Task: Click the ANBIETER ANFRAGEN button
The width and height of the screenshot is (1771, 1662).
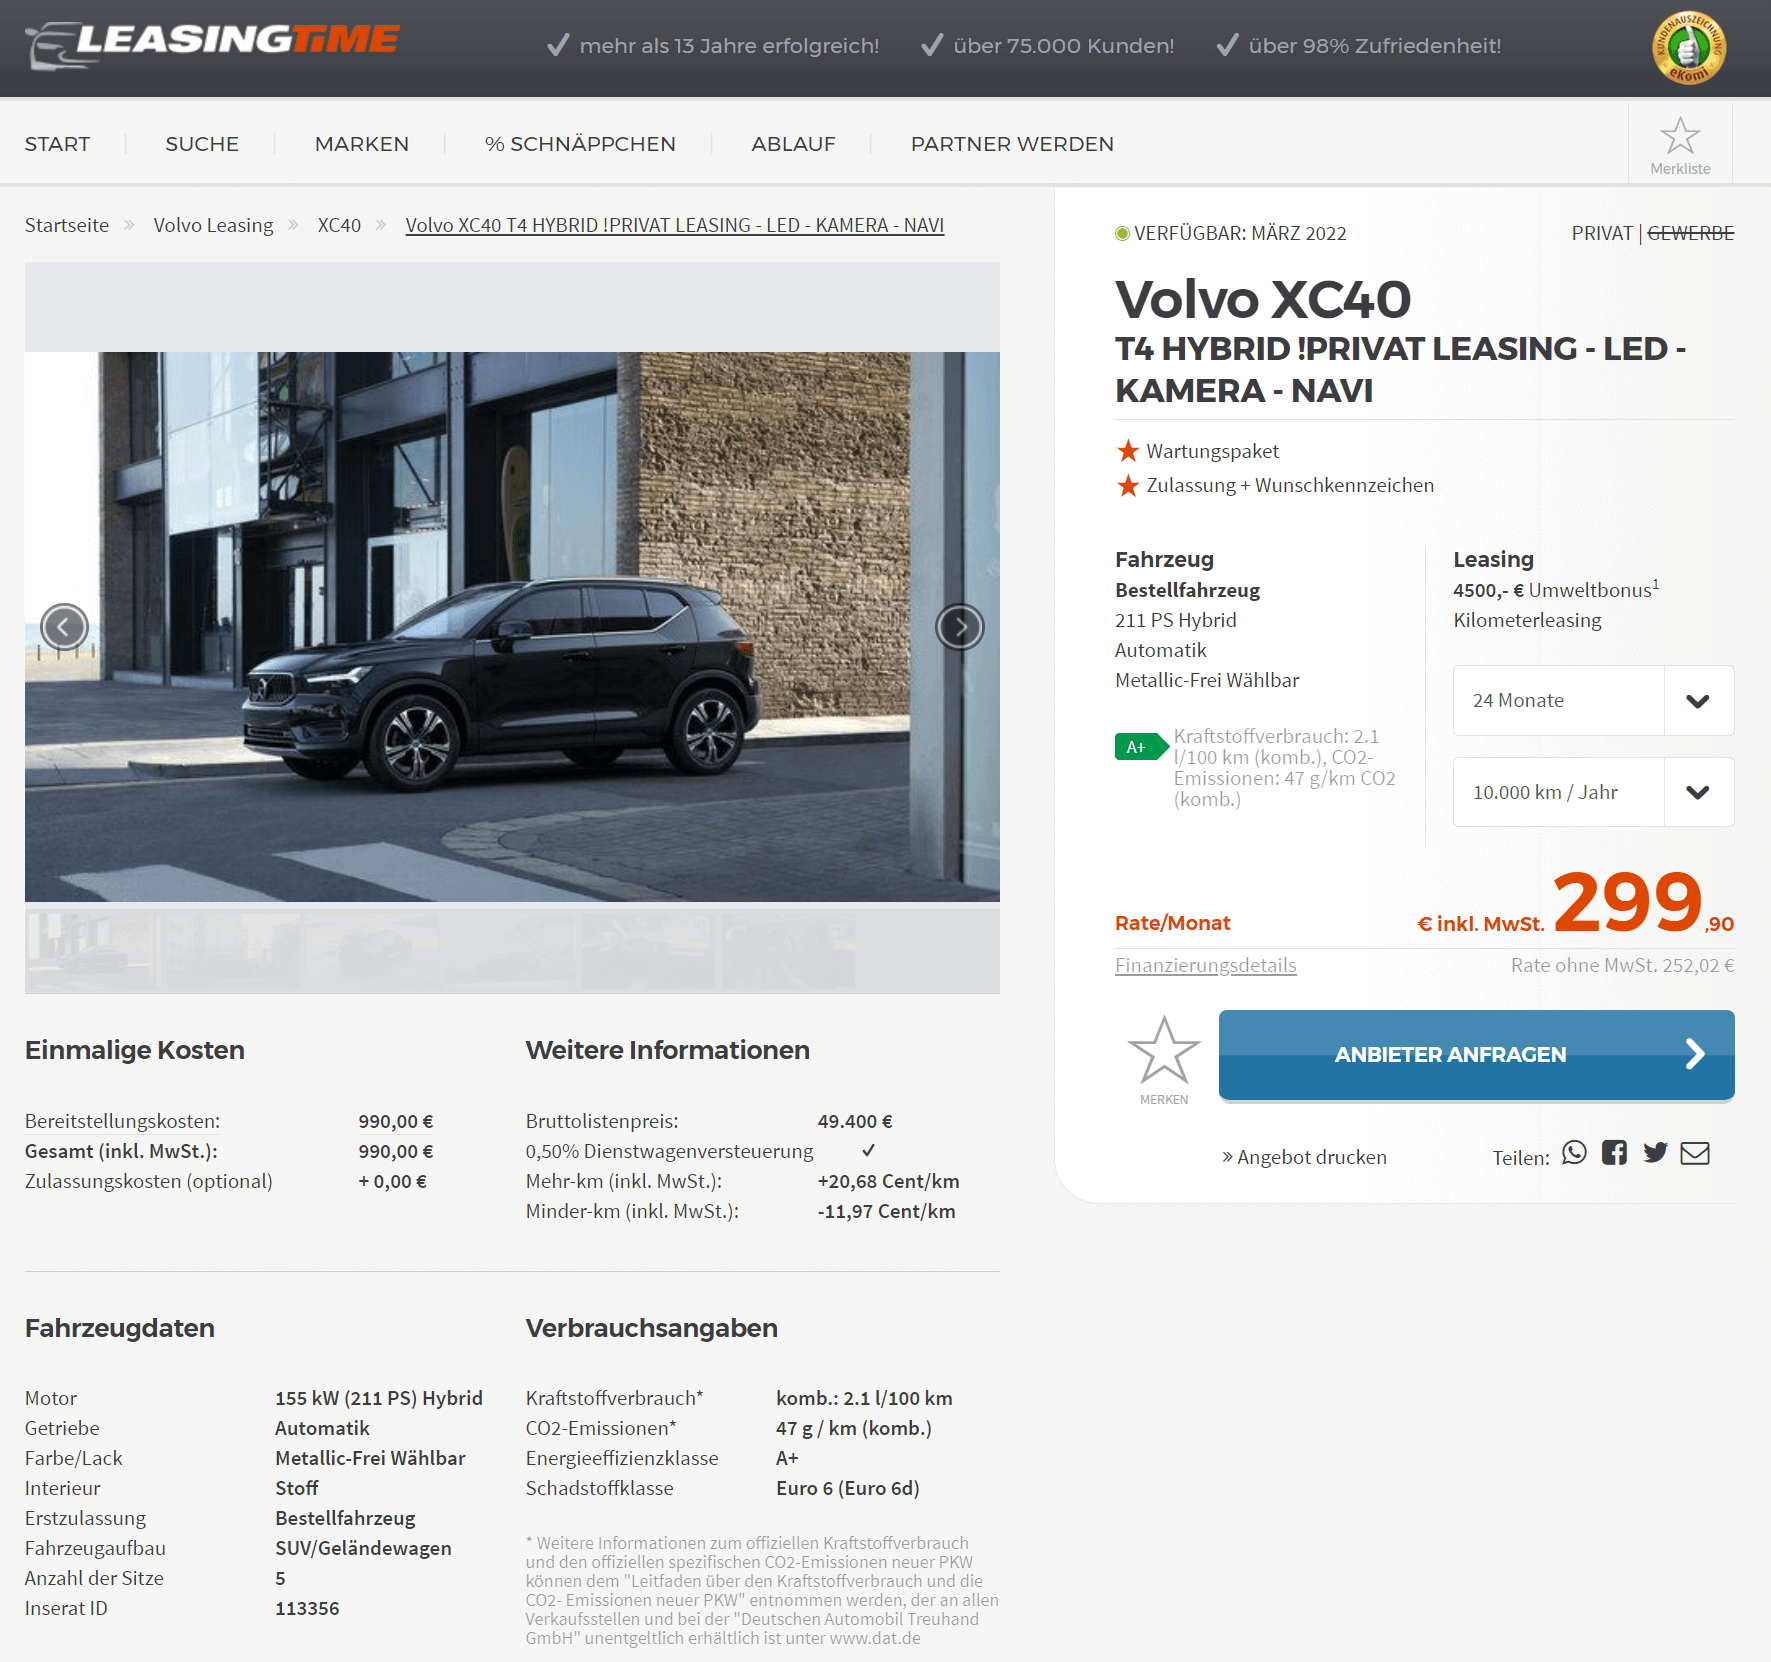Action: coord(1476,1055)
